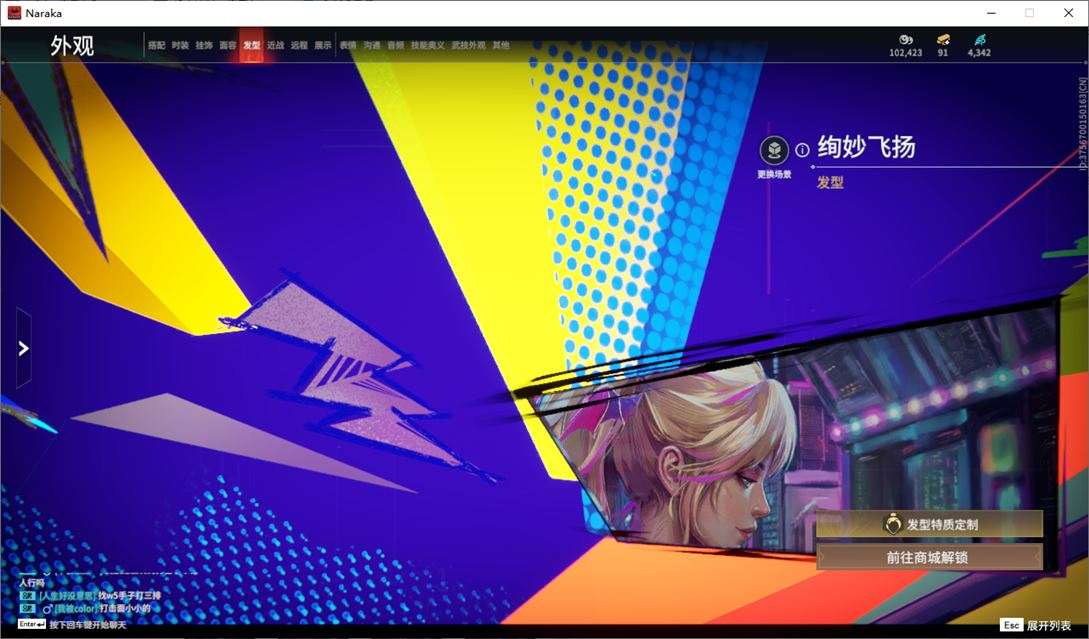Switch to the 技能奥义 tab

point(428,45)
